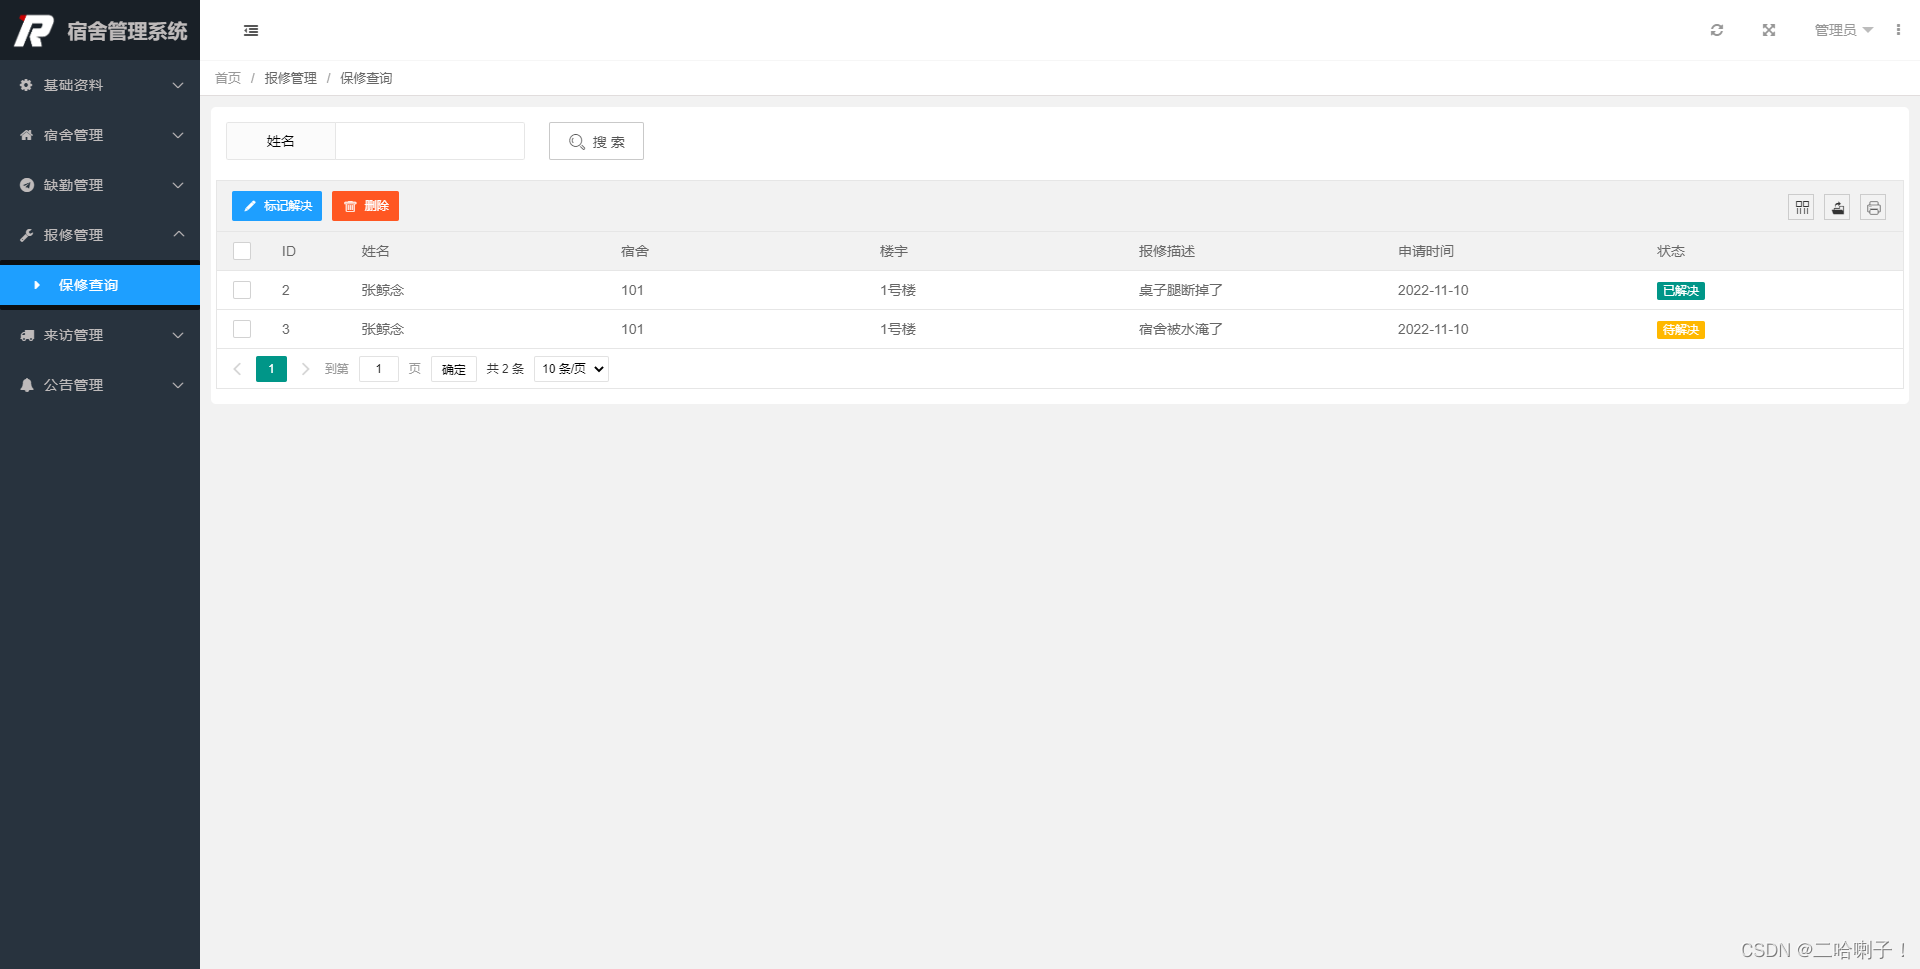Image resolution: width=1920 pixels, height=969 pixels.
Task: Click the 搜索 button
Action: tap(596, 141)
